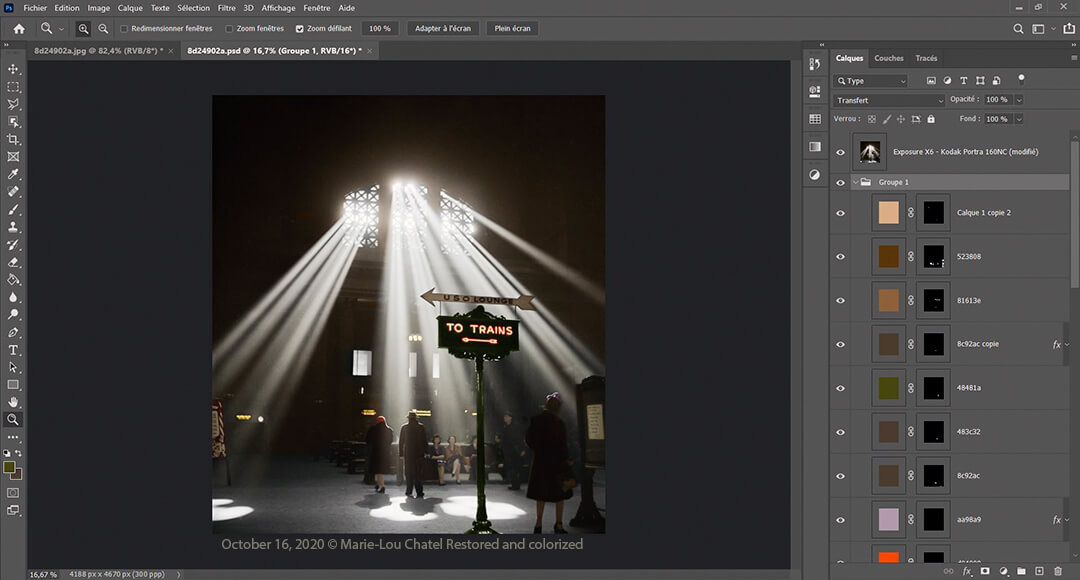Click the orange thumbnail of Calque 1 copie 2
1080x580 pixels.
889,213
